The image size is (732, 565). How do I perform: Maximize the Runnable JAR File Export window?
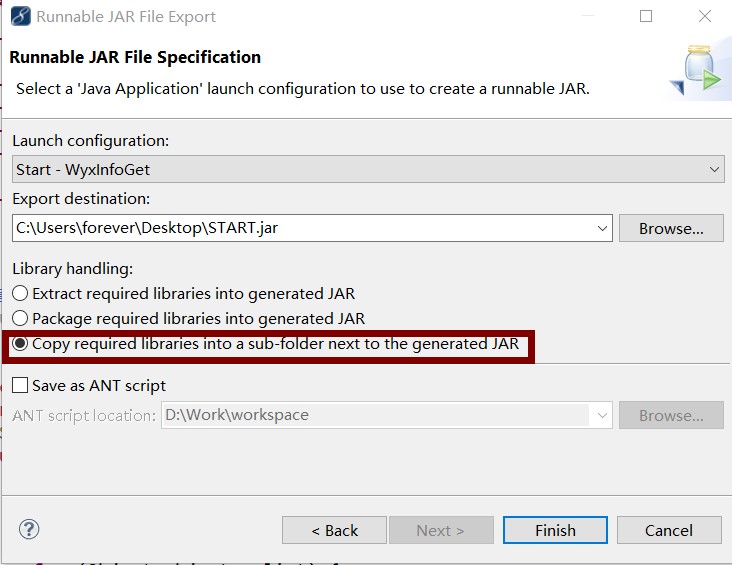pos(646,16)
